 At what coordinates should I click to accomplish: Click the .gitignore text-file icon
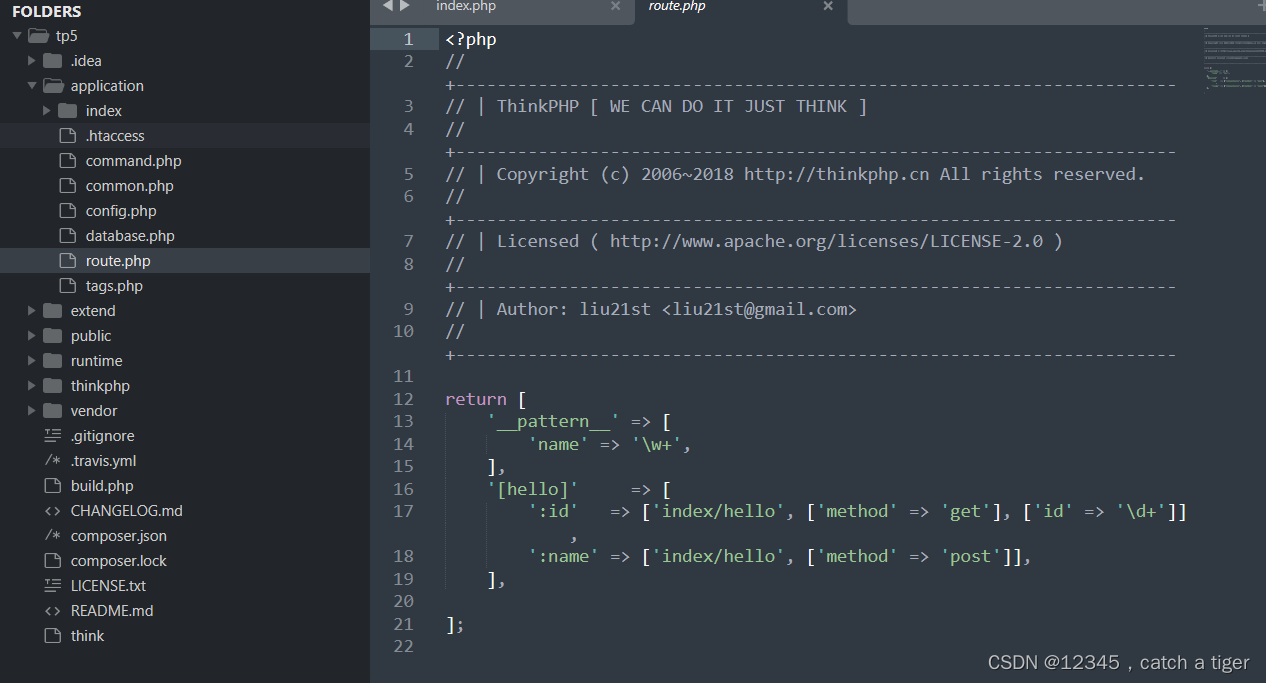(53, 436)
